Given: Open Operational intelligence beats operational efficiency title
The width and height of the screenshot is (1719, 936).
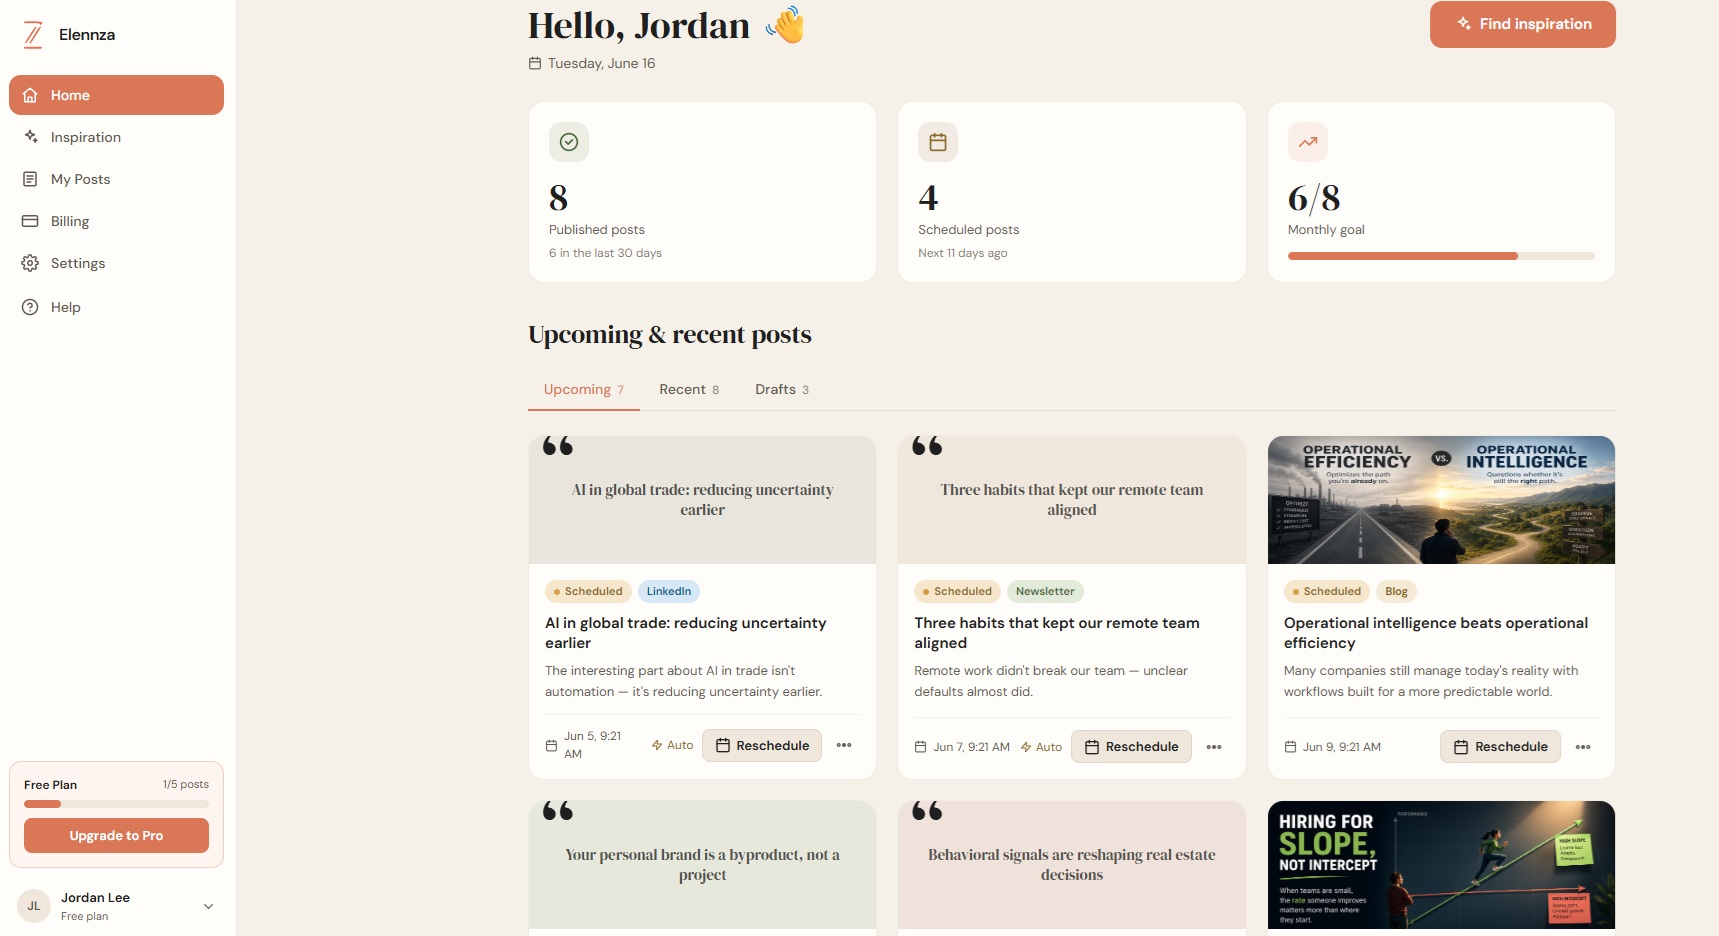Looking at the screenshot, I should click(1436, 632).
